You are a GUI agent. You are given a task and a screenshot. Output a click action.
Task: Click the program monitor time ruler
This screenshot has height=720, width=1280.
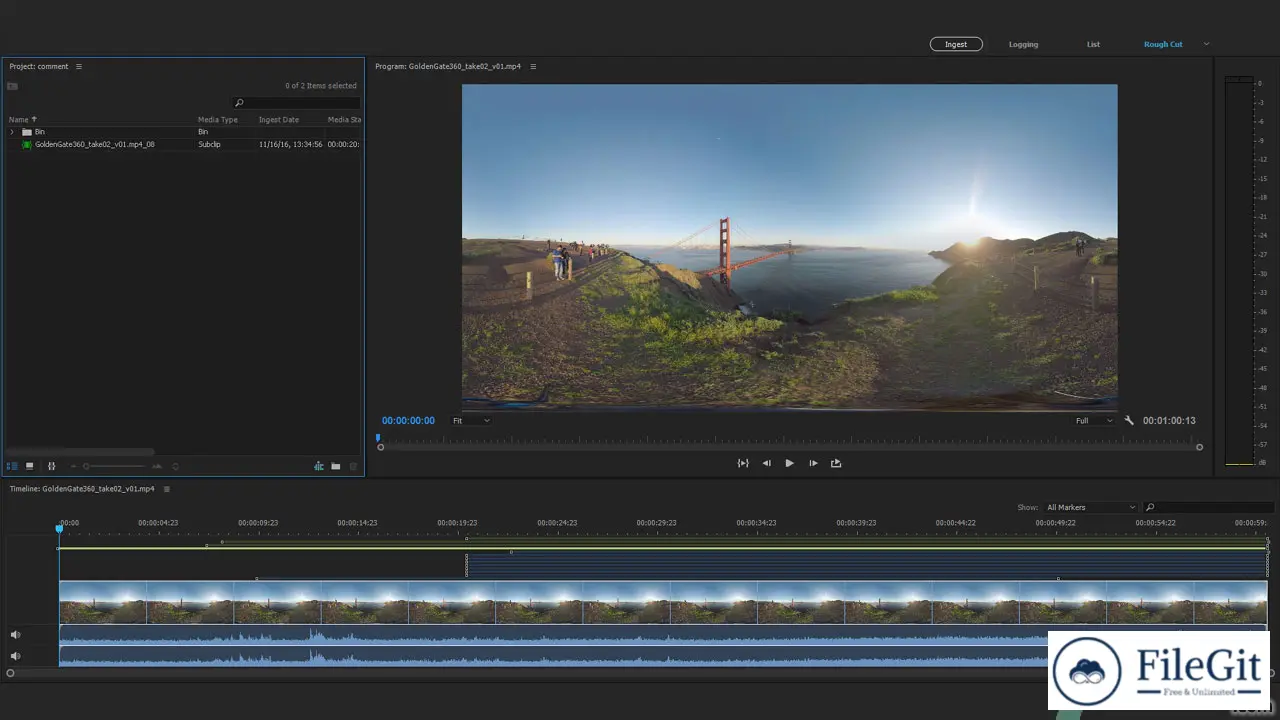790,439
